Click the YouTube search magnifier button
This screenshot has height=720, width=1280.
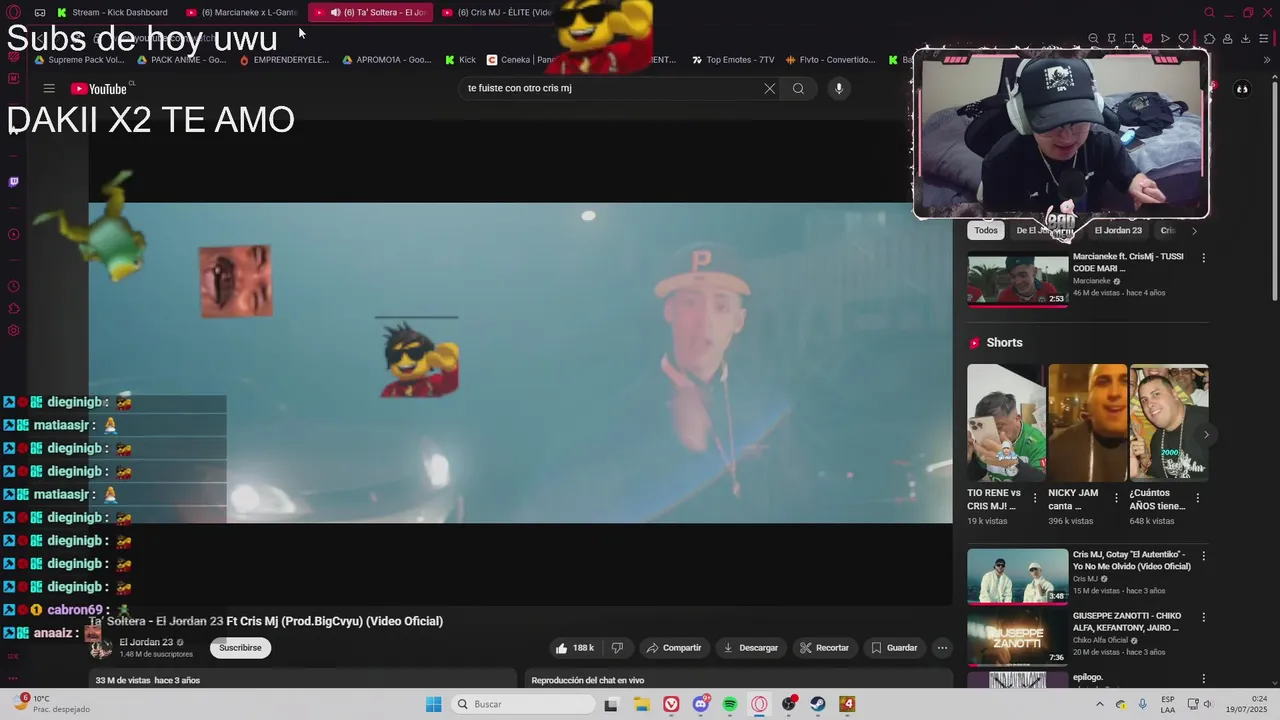point(798,88)
